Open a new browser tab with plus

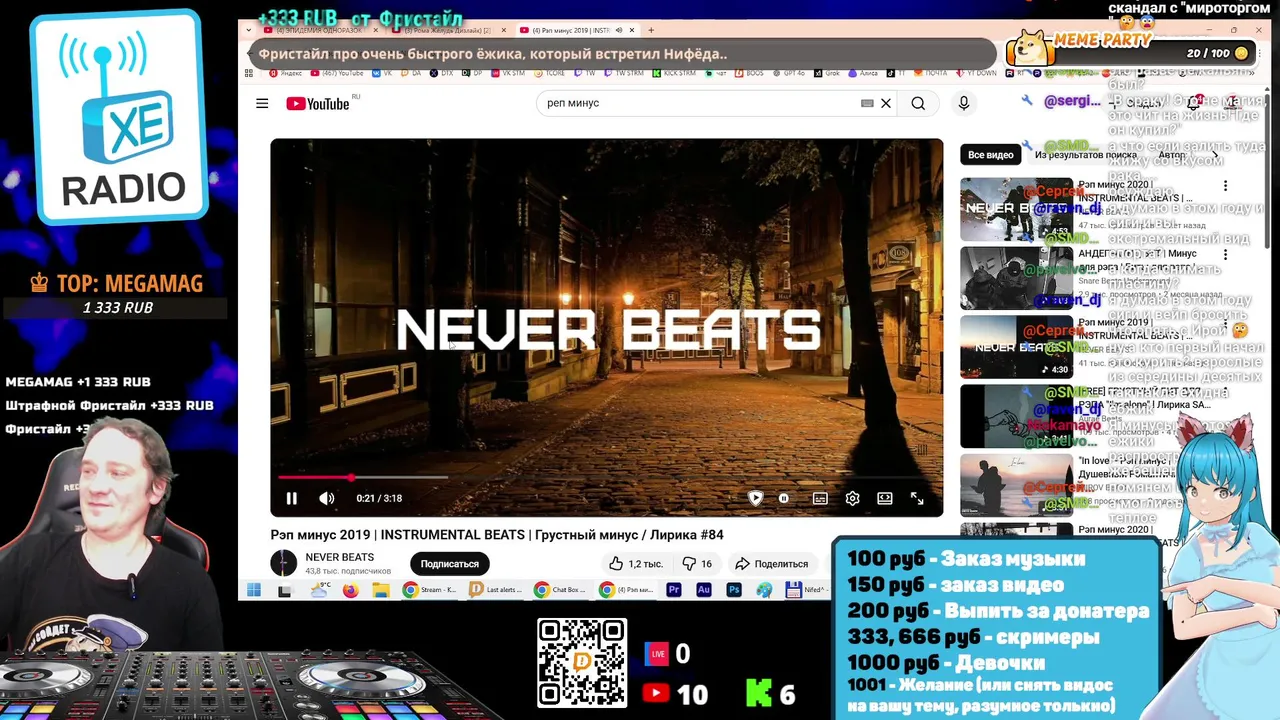click(650, 30)
